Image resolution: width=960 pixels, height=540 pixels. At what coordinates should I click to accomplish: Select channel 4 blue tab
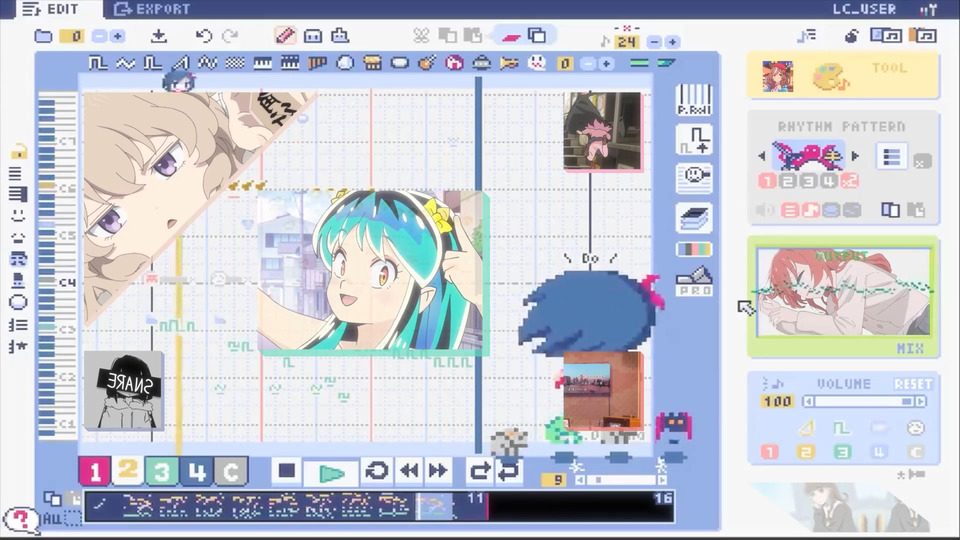(x=196, y=471)
